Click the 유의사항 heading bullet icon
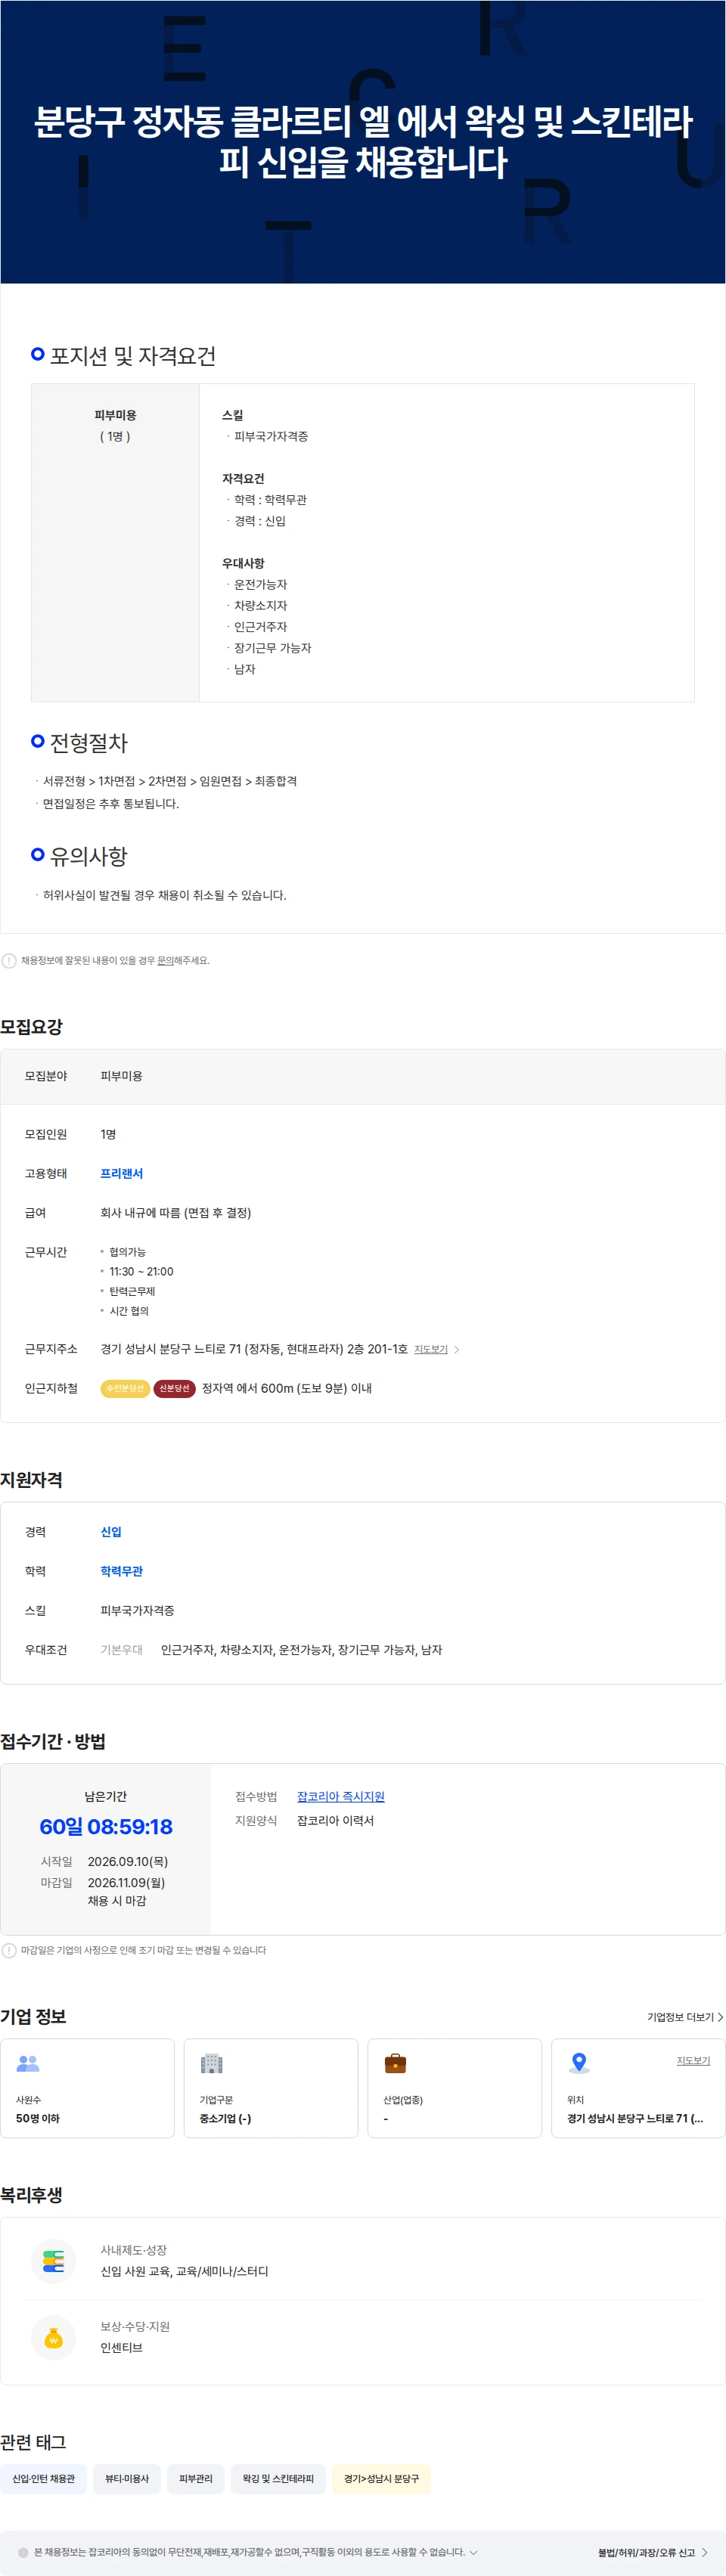This screenshot has width=726, height=2576. coord(38,854)
